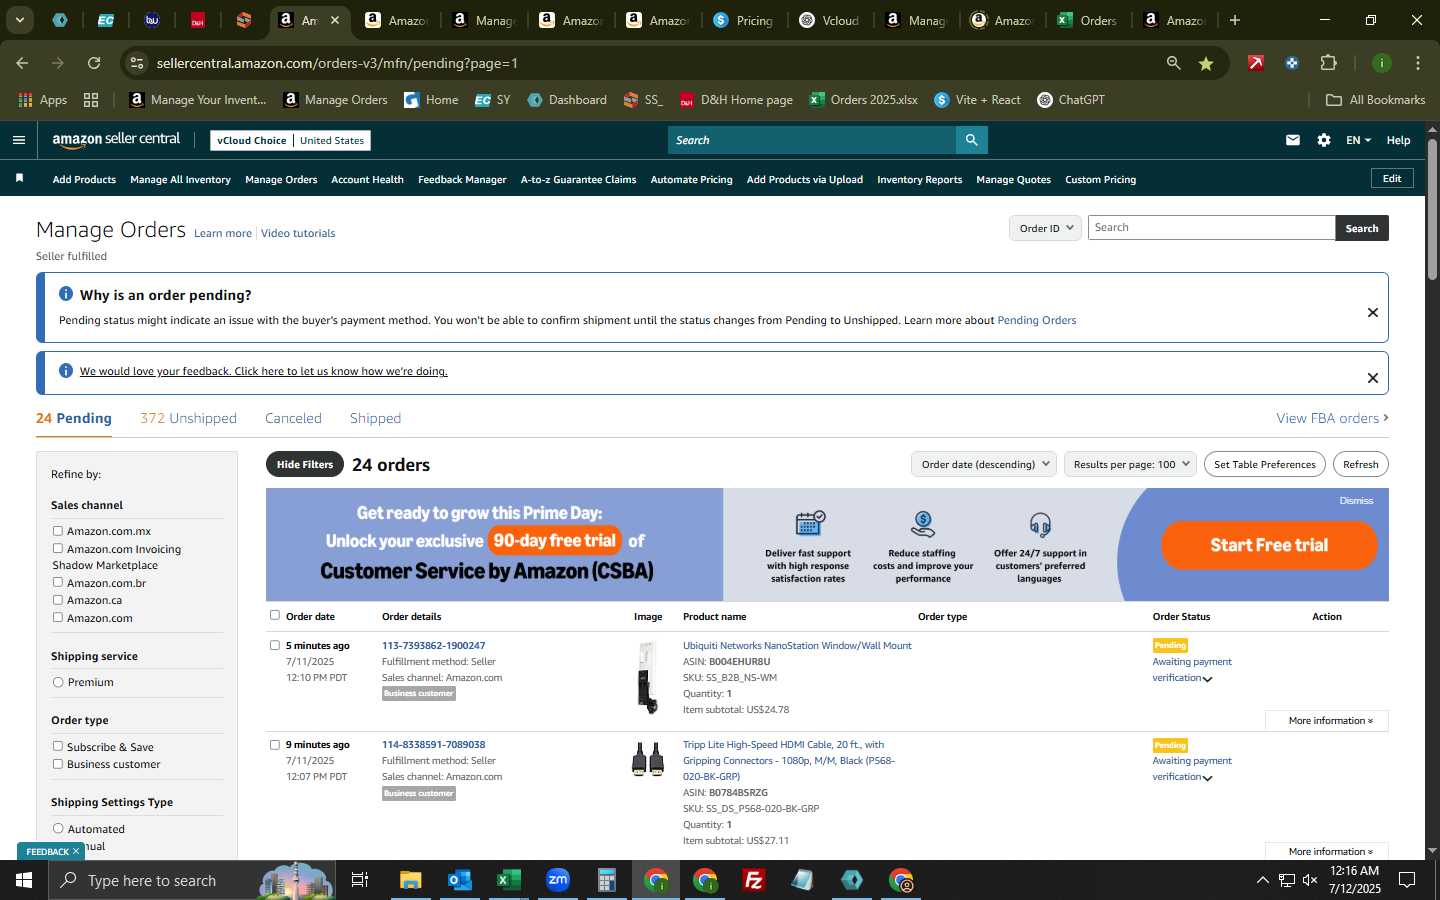Open the Order ID search type dropdown
The height and width of the screenshot is (900, 1440).
tap(1045, 228)
